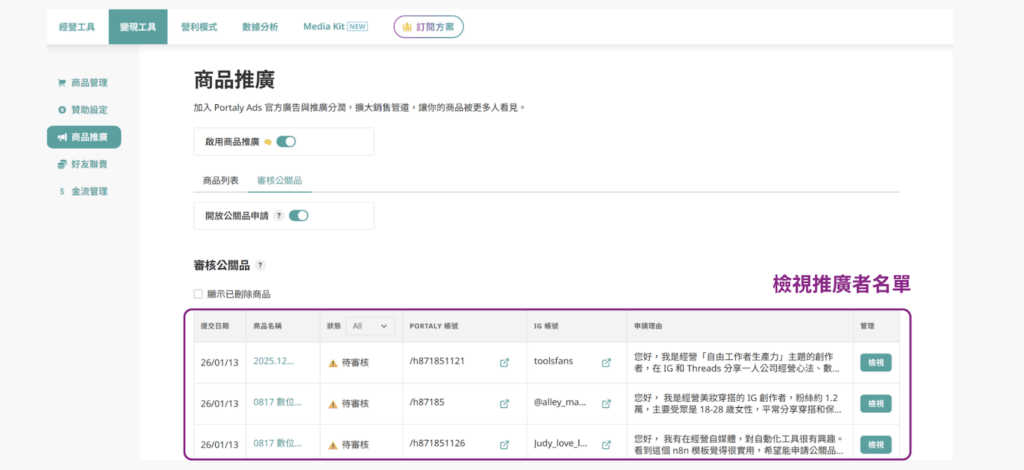Screen dimensions: 1024x470
Task: Select 金流管理 in the sidebar
Action: click(x=88, y=191)
